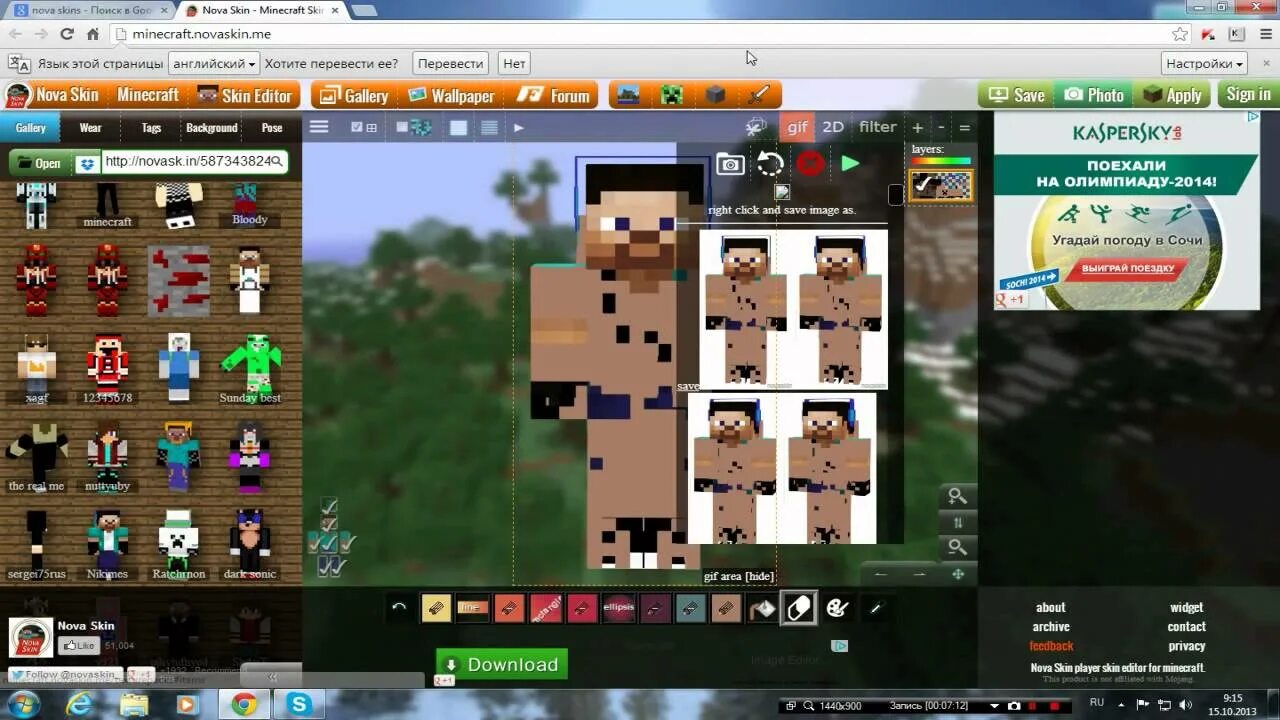Image resolution: width=1280 pixels, height=720 pixels.
Task: Click the Dropbox icon beside Open
Action: tap(87, 163)
